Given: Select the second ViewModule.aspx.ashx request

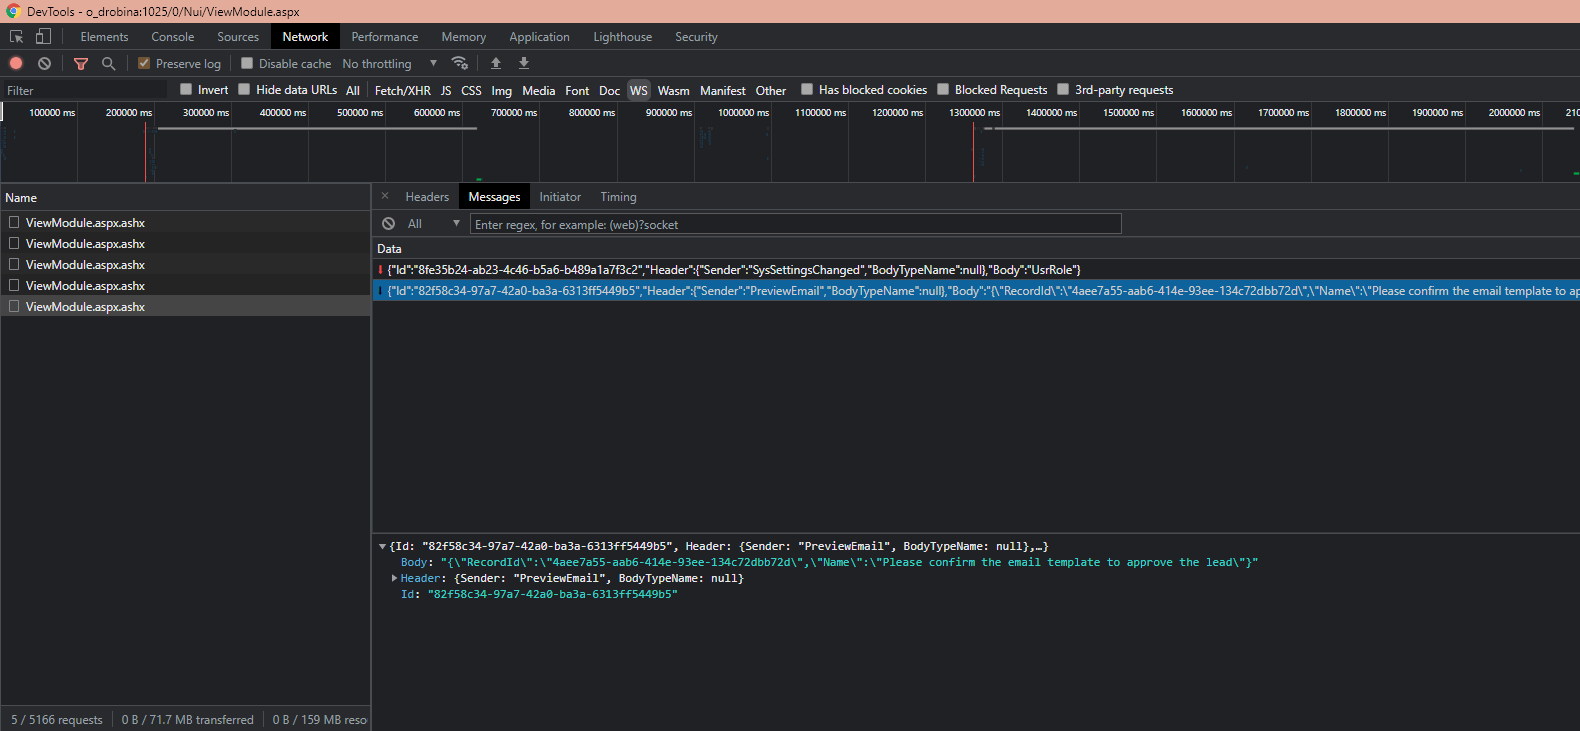Looking at the screenshot, I should tap(185, 243).
